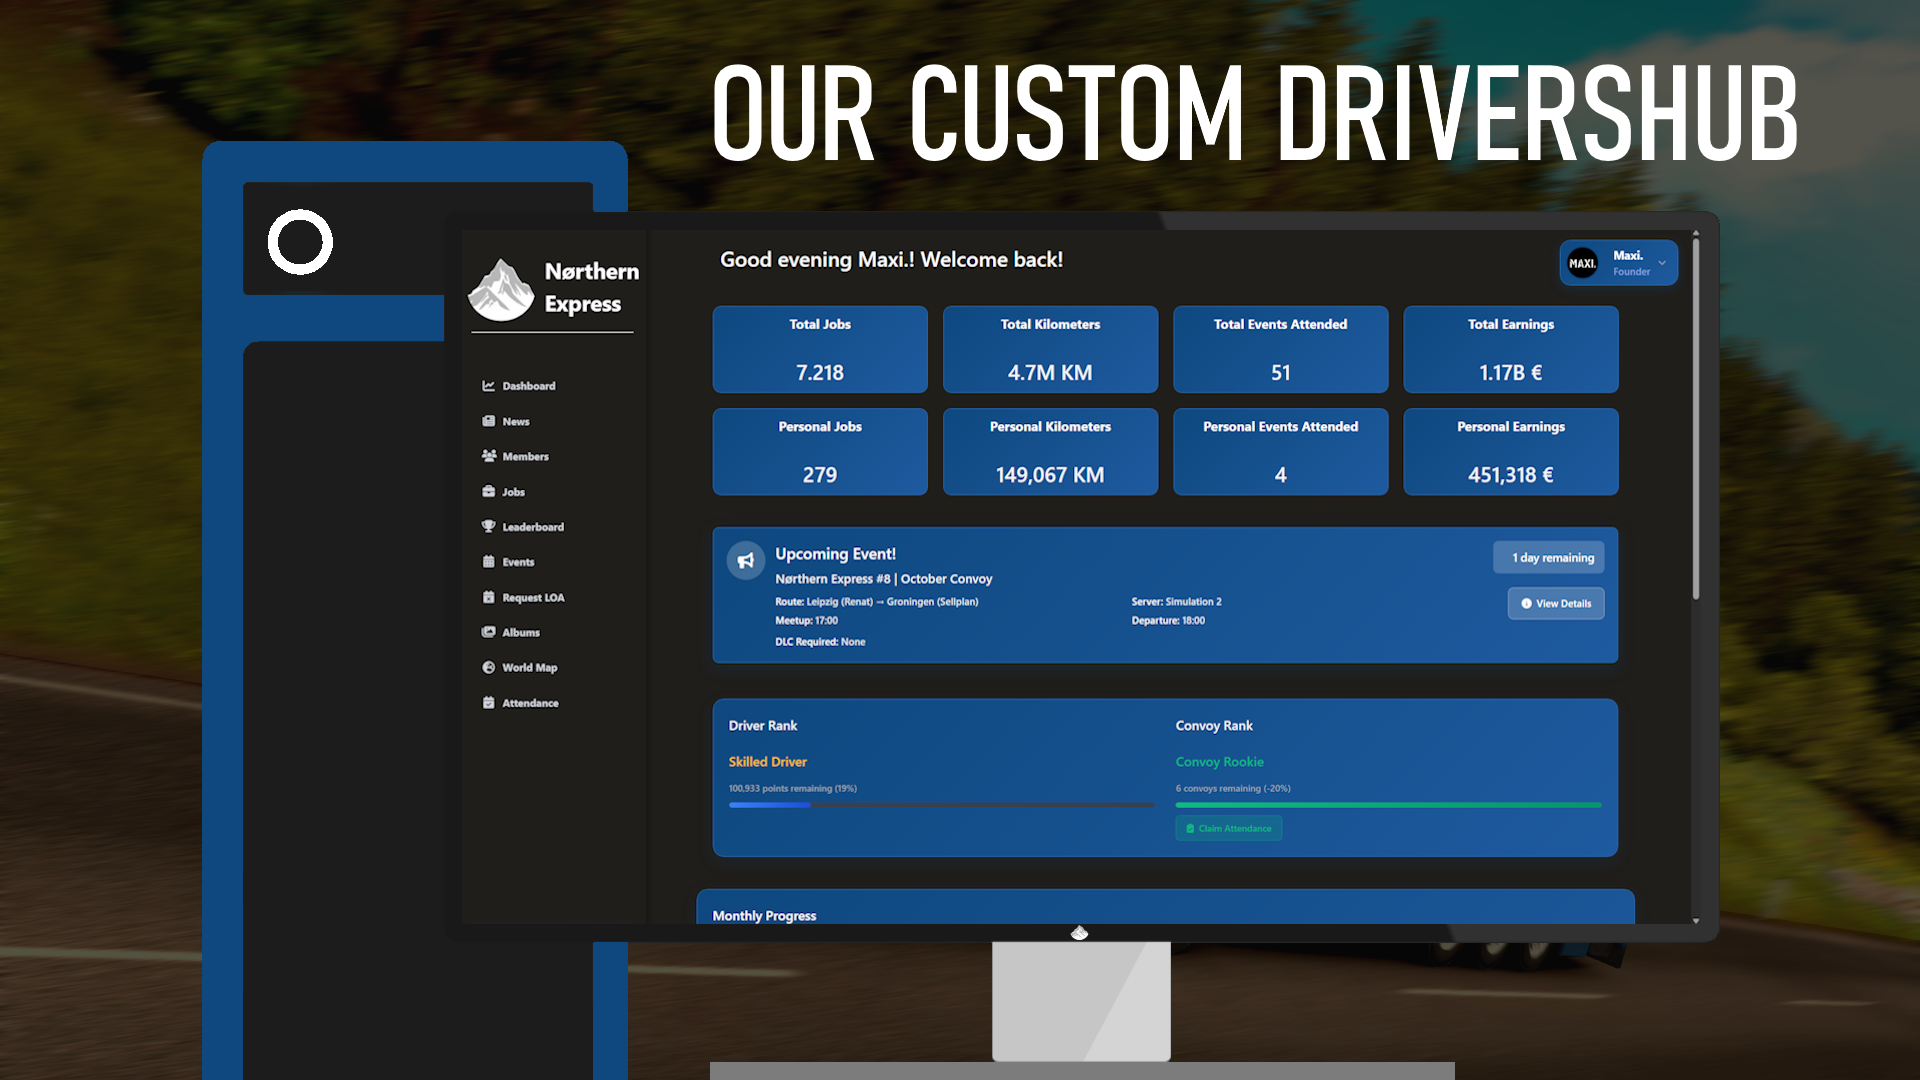The image size is (1920, 1080).
Task: Click 'Nørthern Express #8 | October Convoy' title
Action: tap(884, 579)
